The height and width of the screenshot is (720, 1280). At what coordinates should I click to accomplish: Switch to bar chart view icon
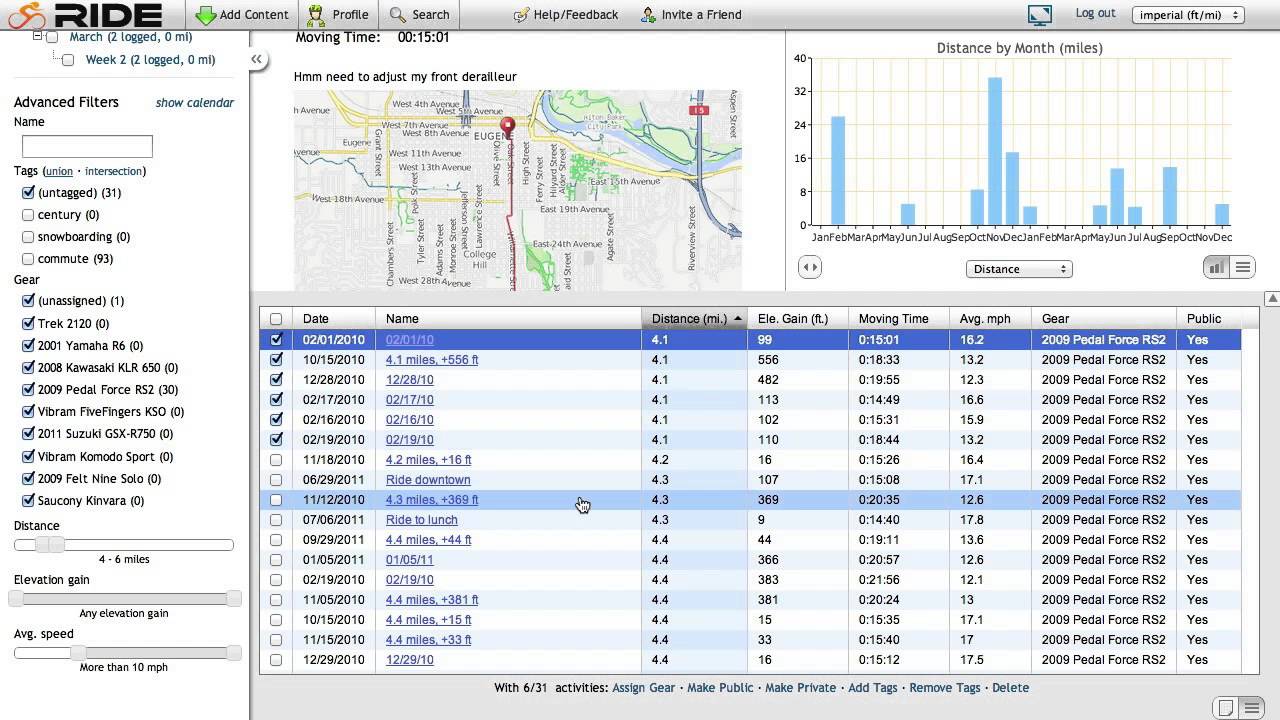(x=1216, y=267)
